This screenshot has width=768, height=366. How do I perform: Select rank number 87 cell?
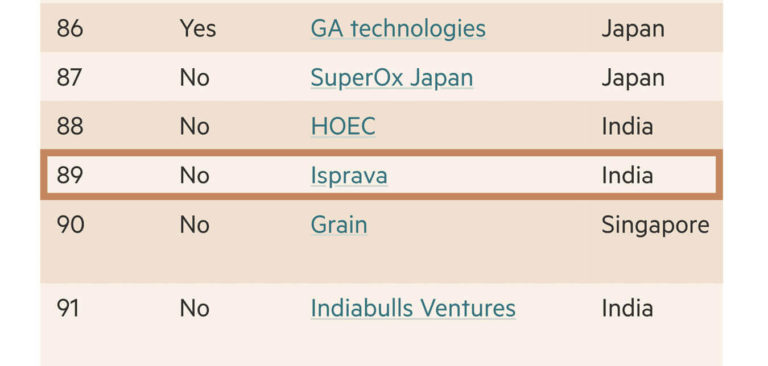(x=70, y=78)
